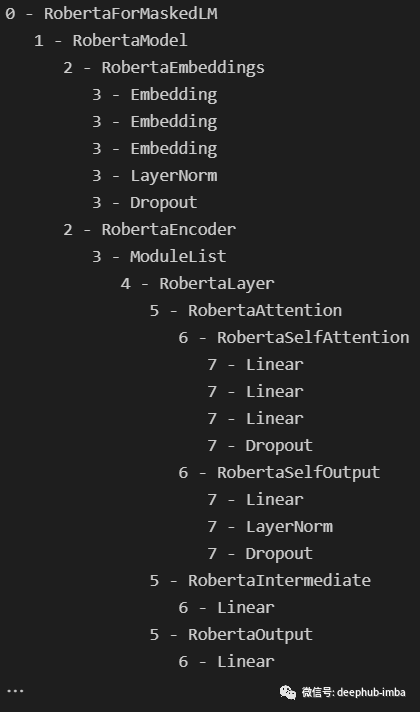420x712 pixels.
Task: Select the RobertaEmbeddings line
Action: (x=164, y=68)
